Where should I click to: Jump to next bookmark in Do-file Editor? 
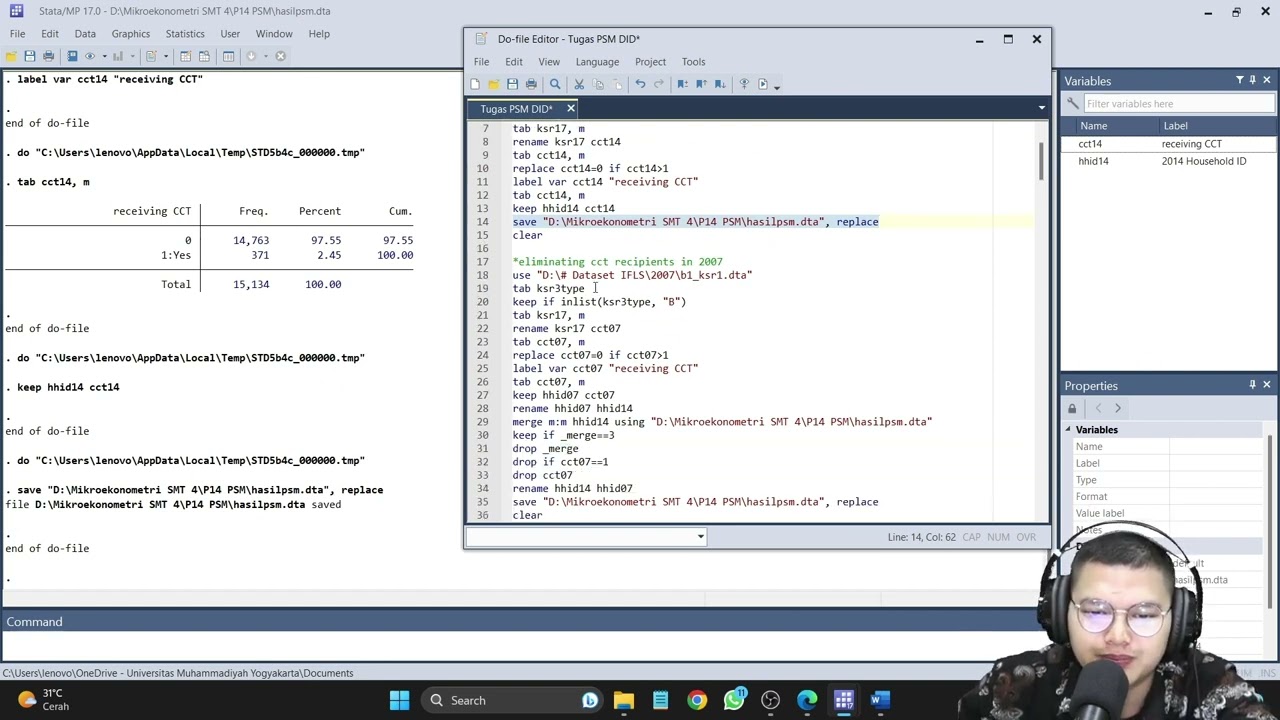pos(720,84)
